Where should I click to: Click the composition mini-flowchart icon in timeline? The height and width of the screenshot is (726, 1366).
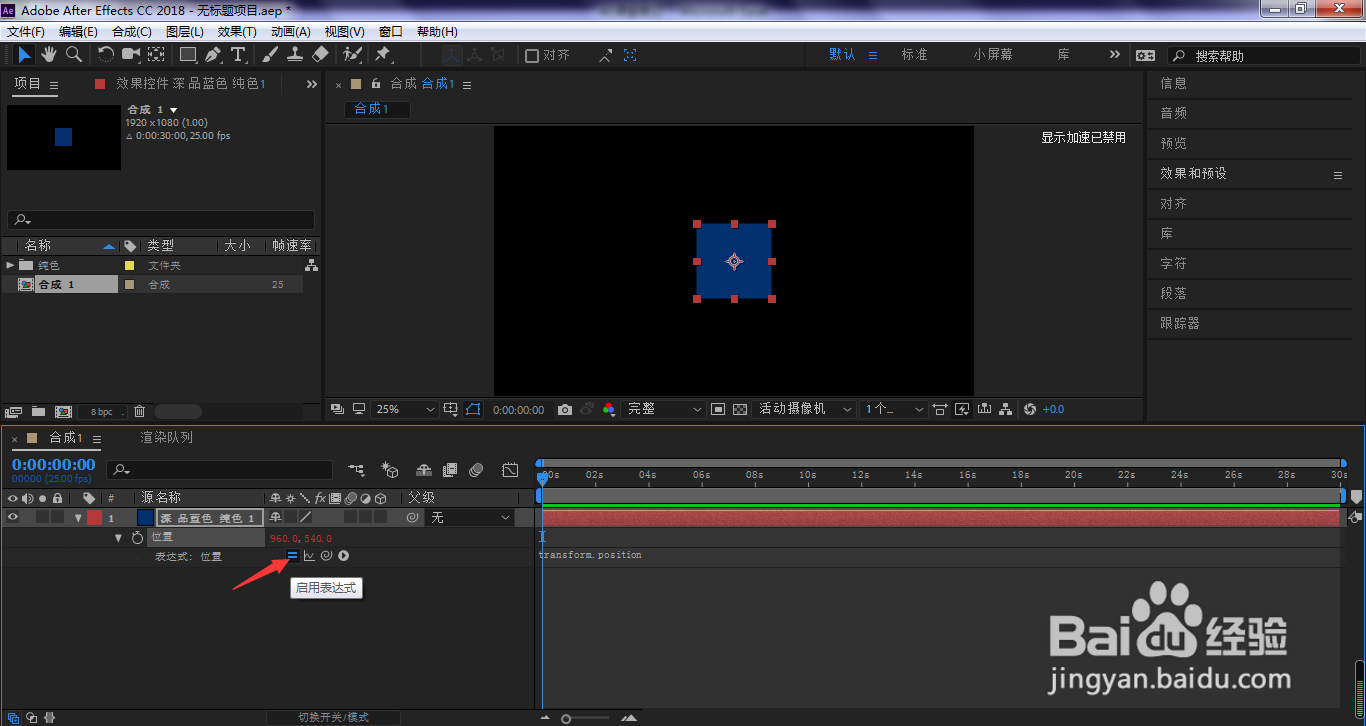pos(357,469)
